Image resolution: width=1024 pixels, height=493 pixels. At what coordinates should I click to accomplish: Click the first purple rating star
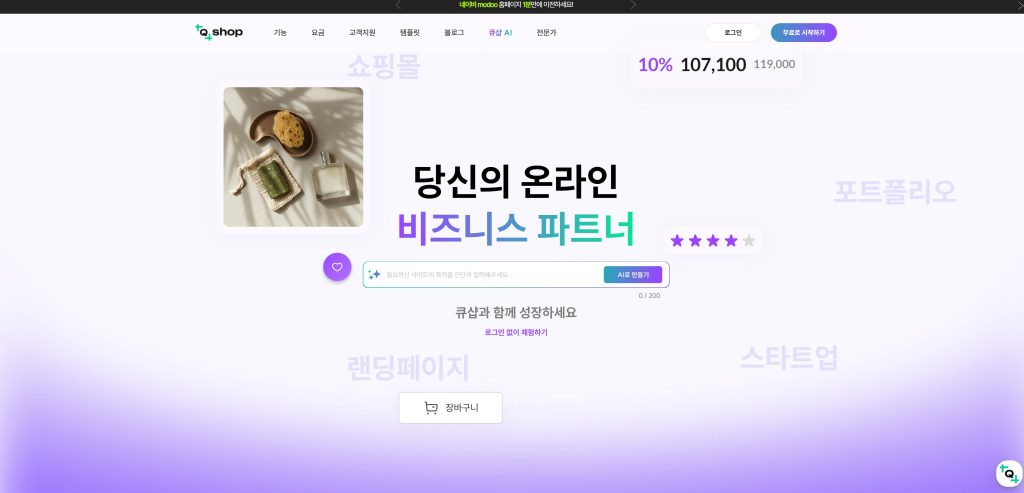(677, 241)
